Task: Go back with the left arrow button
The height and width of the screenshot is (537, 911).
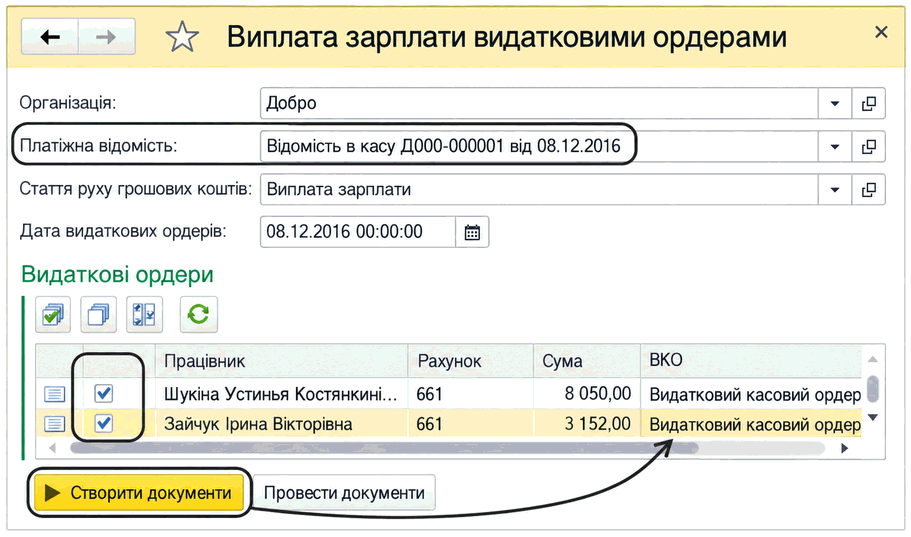Action: point(50,37)
